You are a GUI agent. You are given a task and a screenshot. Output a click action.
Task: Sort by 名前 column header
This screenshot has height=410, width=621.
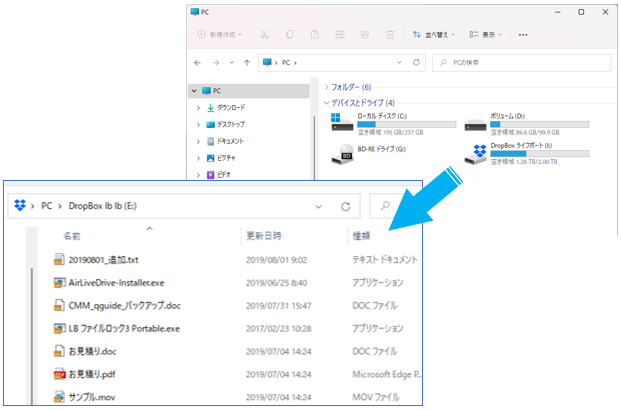[72, 236]
